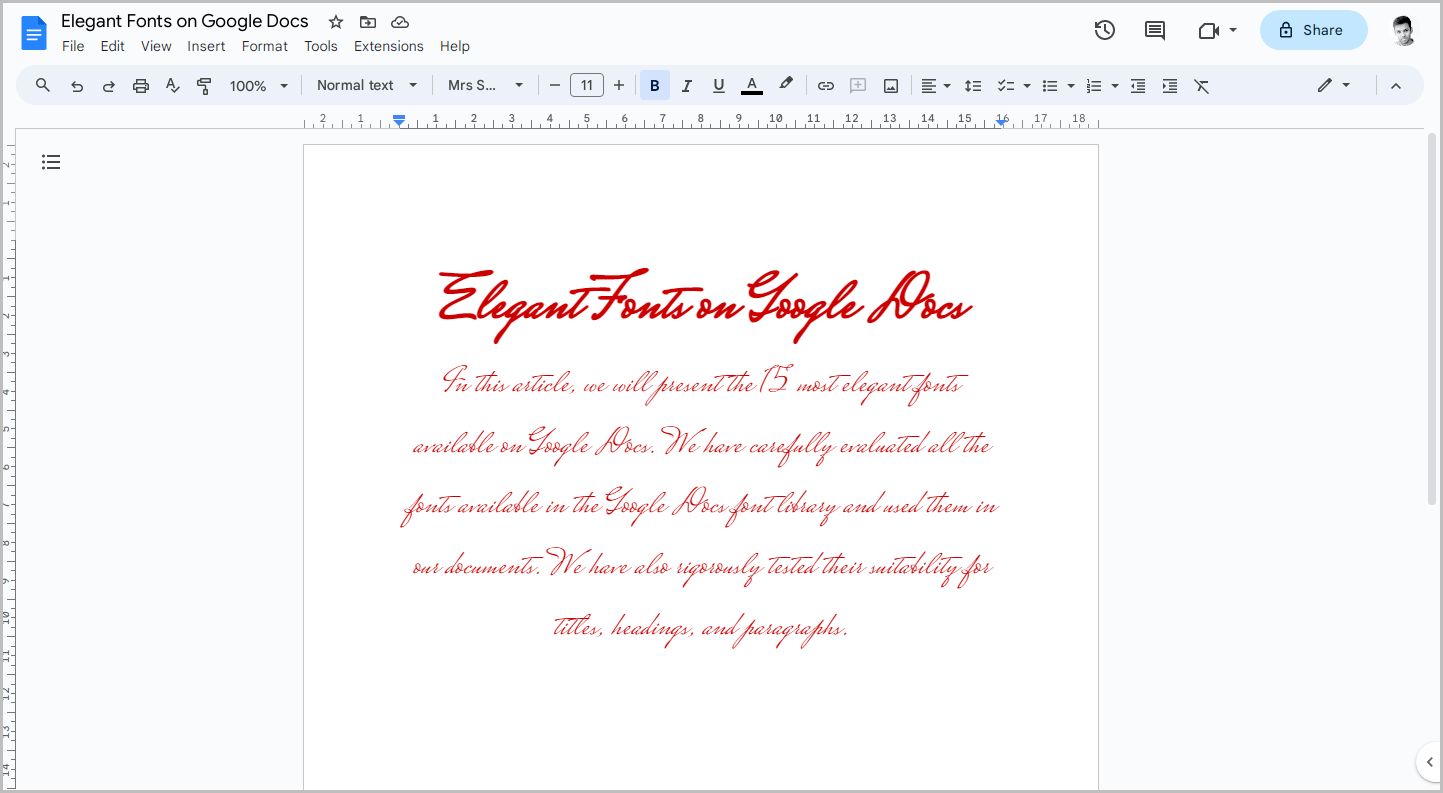The image size is (1443, 793).
Task: Click the Share button
Action: [1313, 30]
